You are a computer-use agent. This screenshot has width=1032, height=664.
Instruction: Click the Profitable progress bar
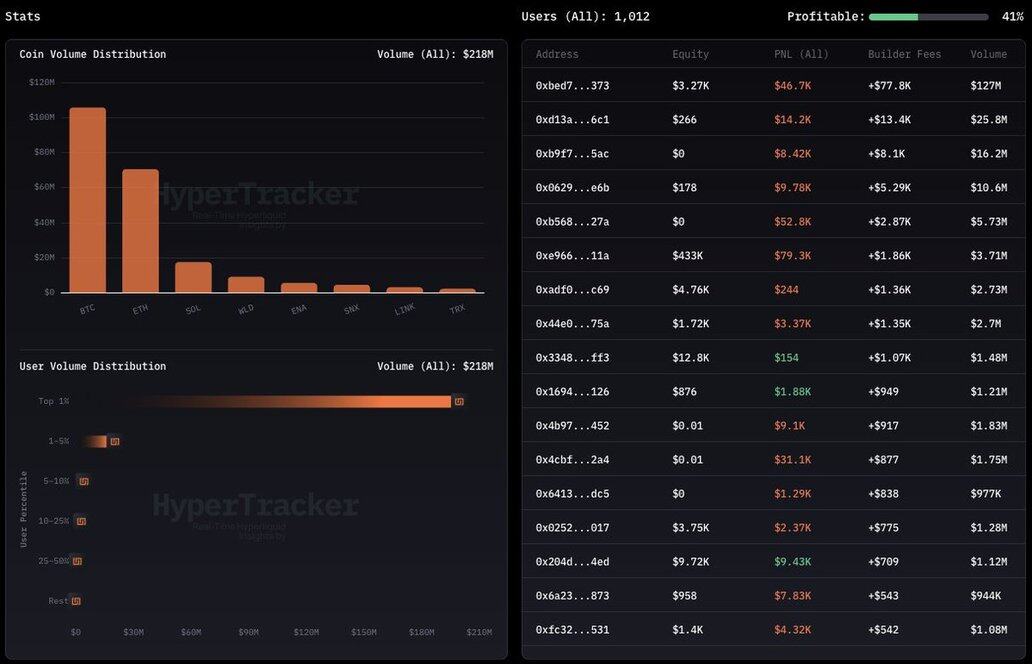pos(928,17)
